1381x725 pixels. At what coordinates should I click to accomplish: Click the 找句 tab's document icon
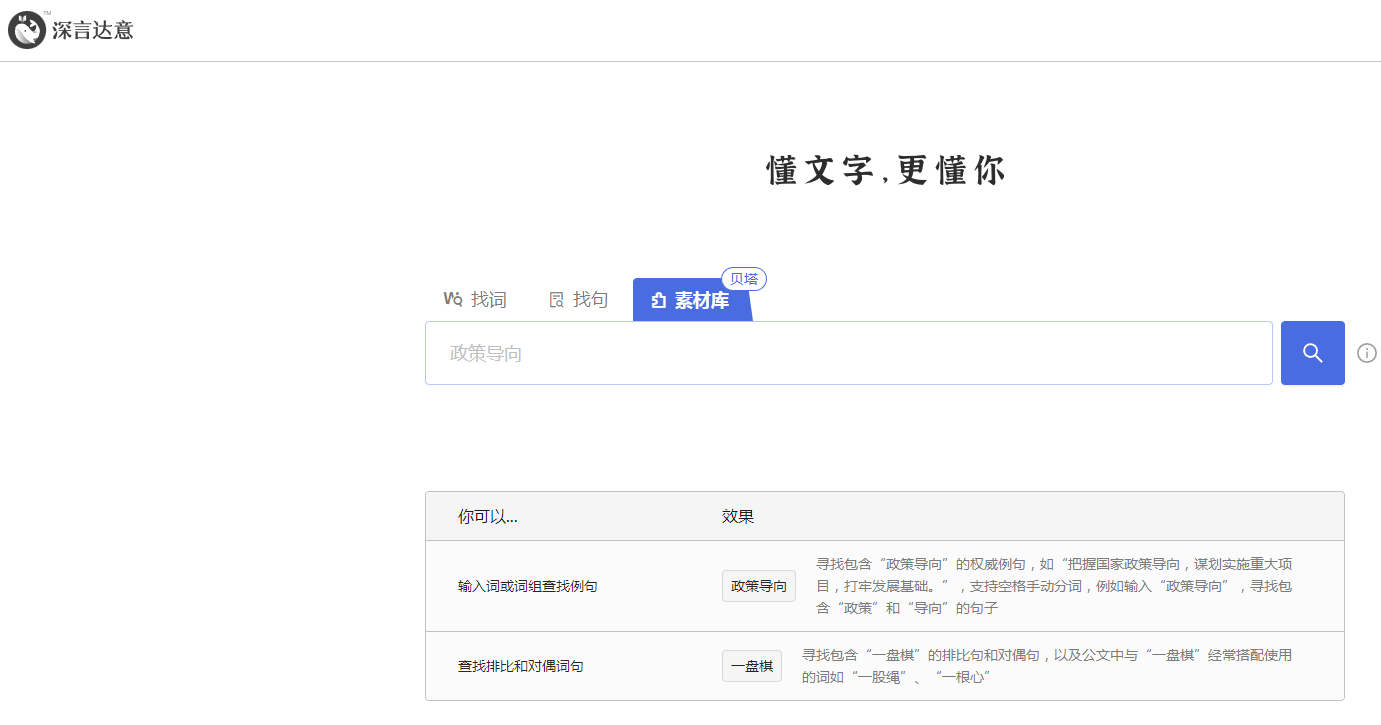point(557,300)
